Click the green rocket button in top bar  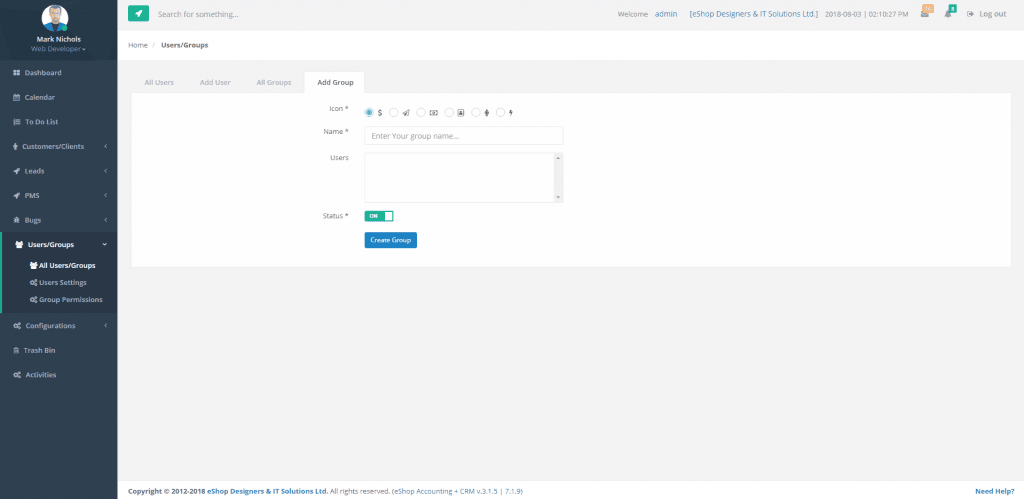click(138, 14)
